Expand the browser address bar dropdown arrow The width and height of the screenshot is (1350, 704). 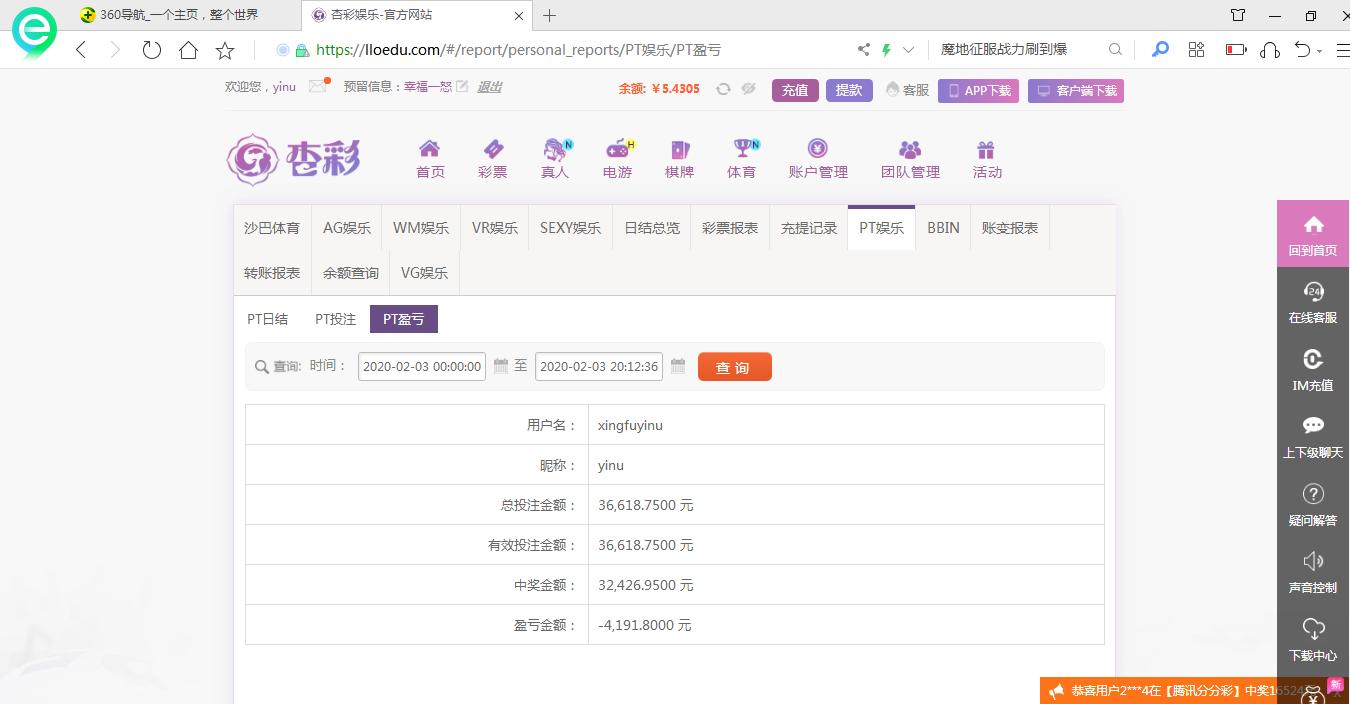click(x=908, y=49)
